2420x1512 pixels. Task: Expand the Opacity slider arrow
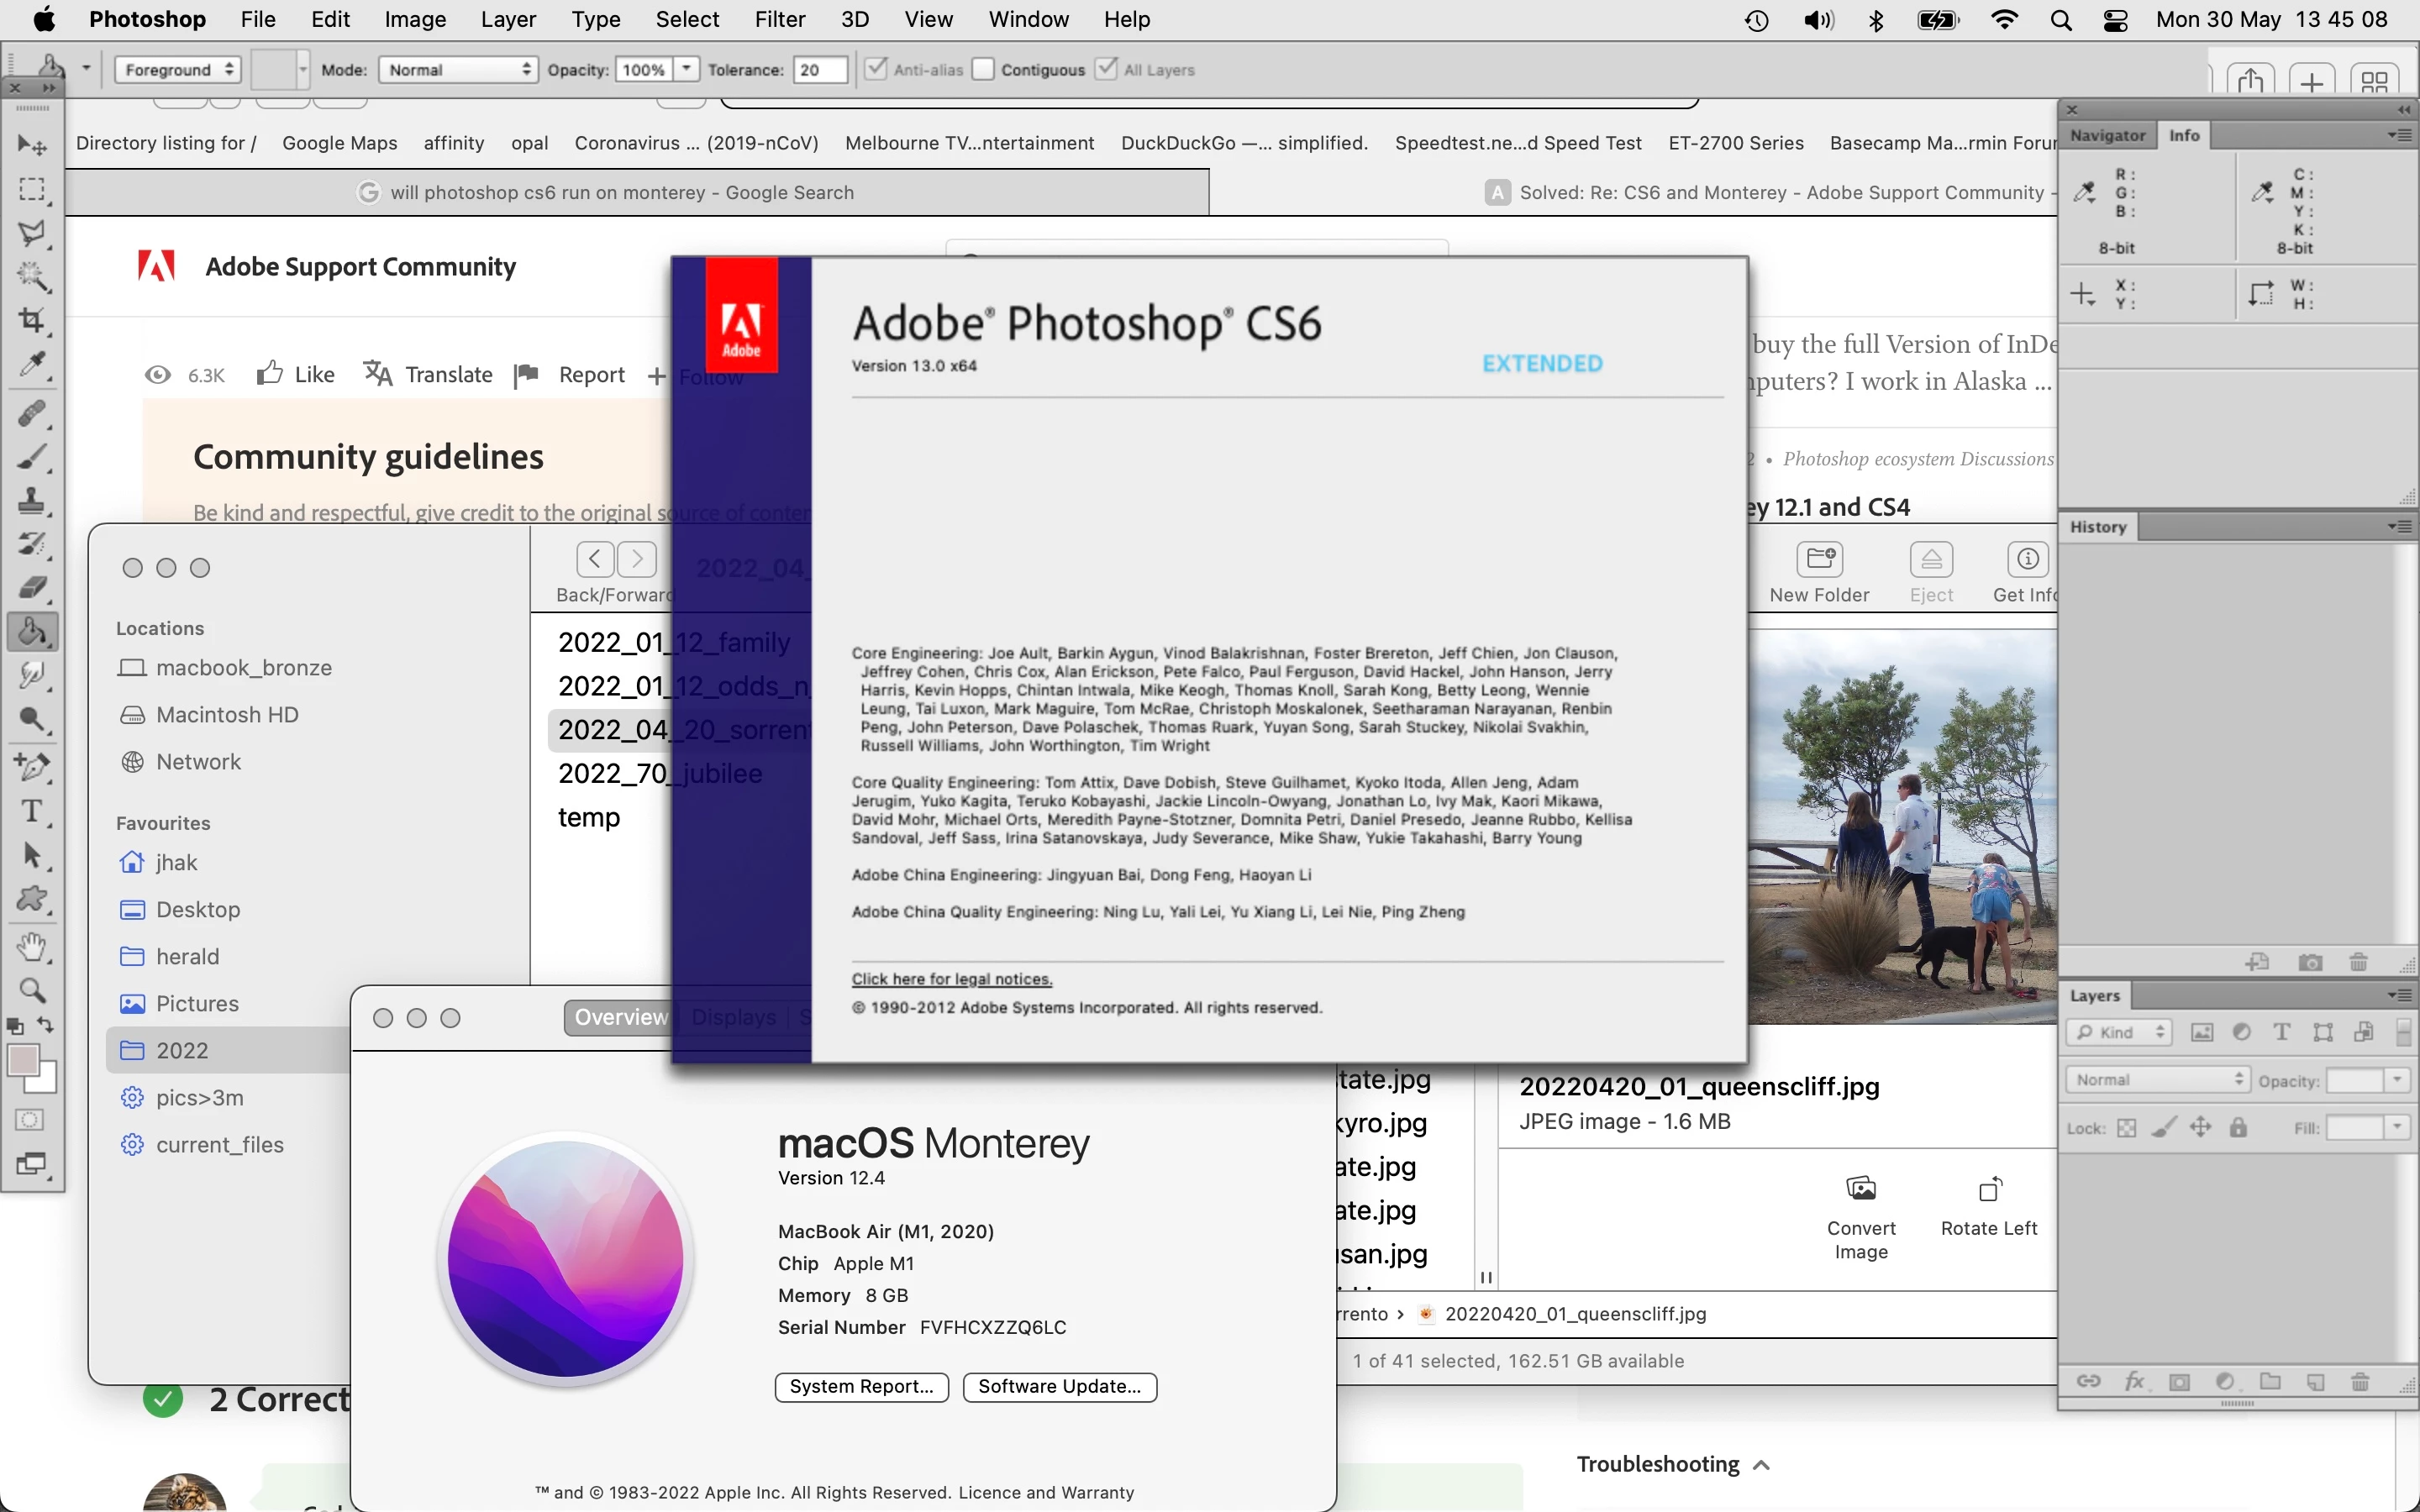(x=686, y=69)
